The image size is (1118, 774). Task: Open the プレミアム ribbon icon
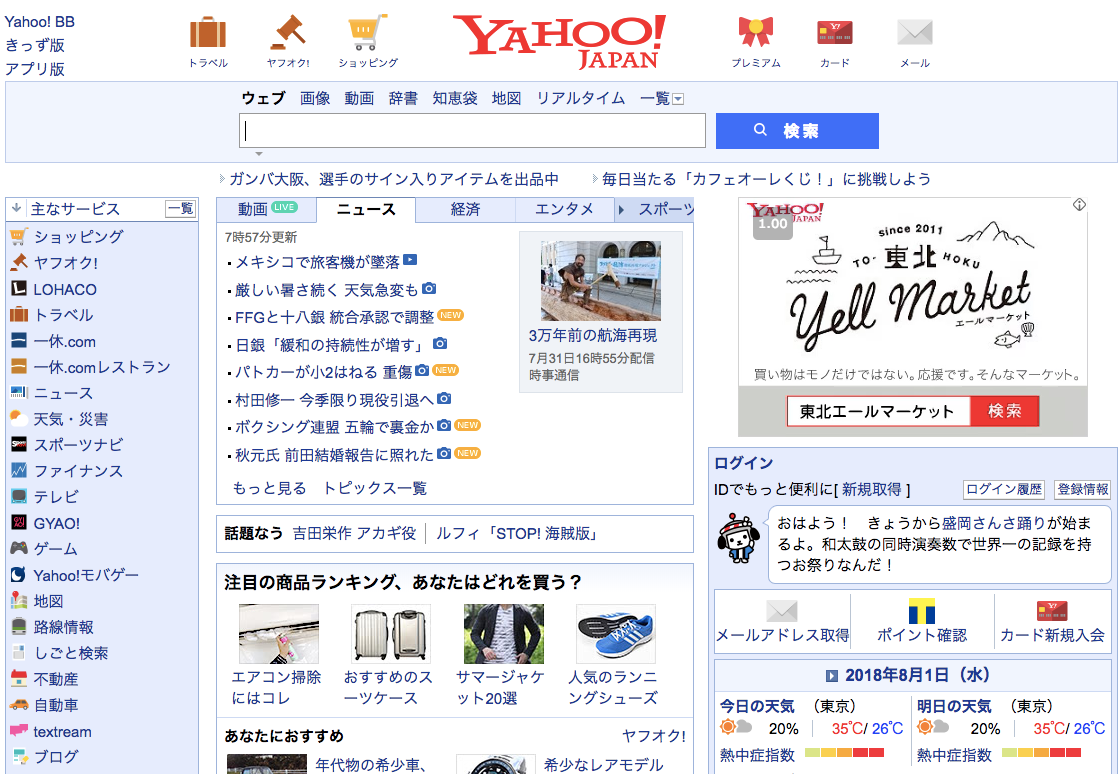[756, 33]
